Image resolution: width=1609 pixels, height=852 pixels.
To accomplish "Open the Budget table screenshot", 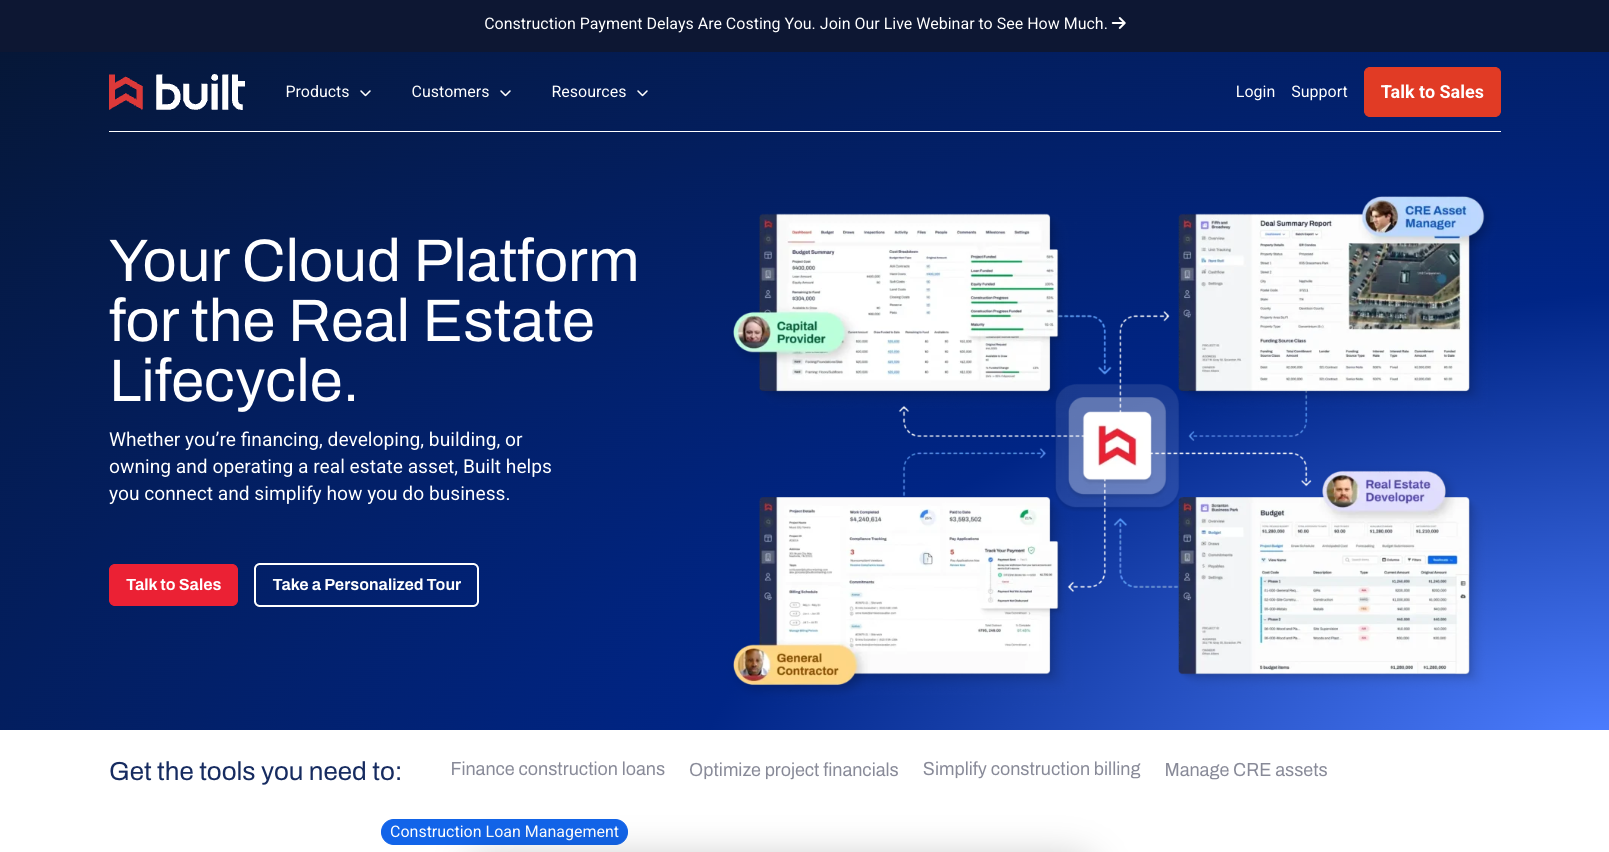I will [x=1324, y=586].
